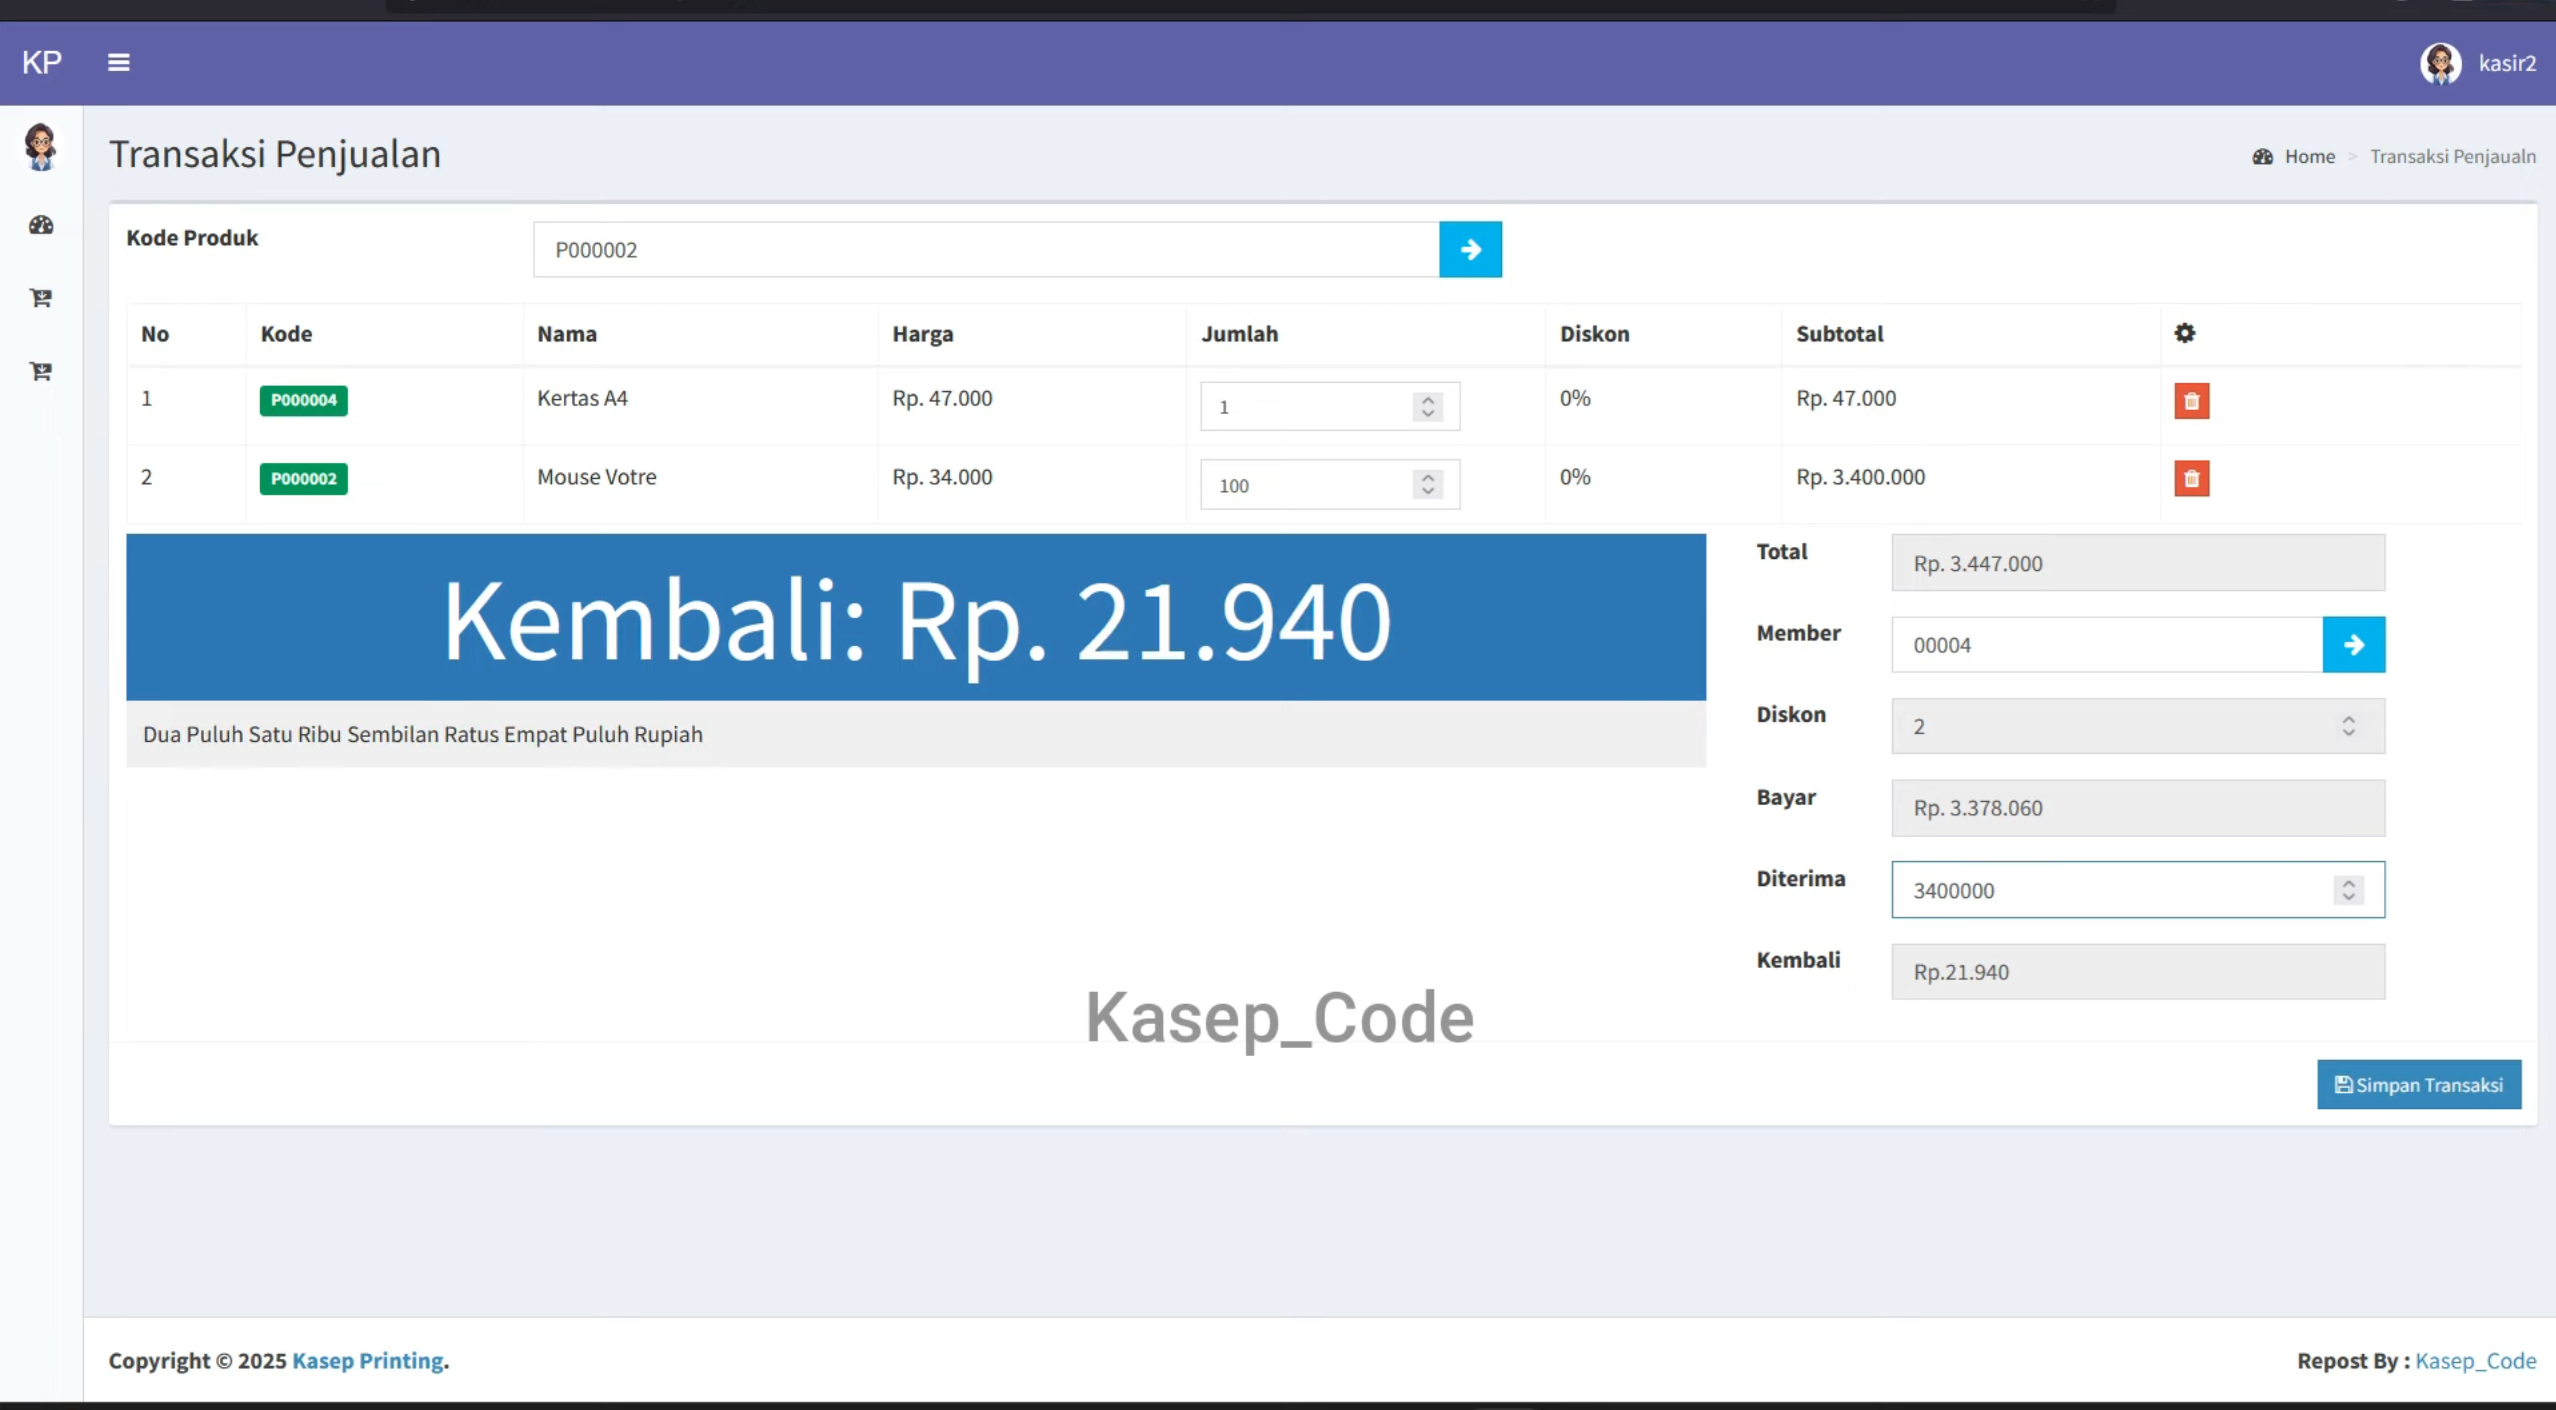
Task: Delete the Mouse Votre row
Action: pos(2191,479)
